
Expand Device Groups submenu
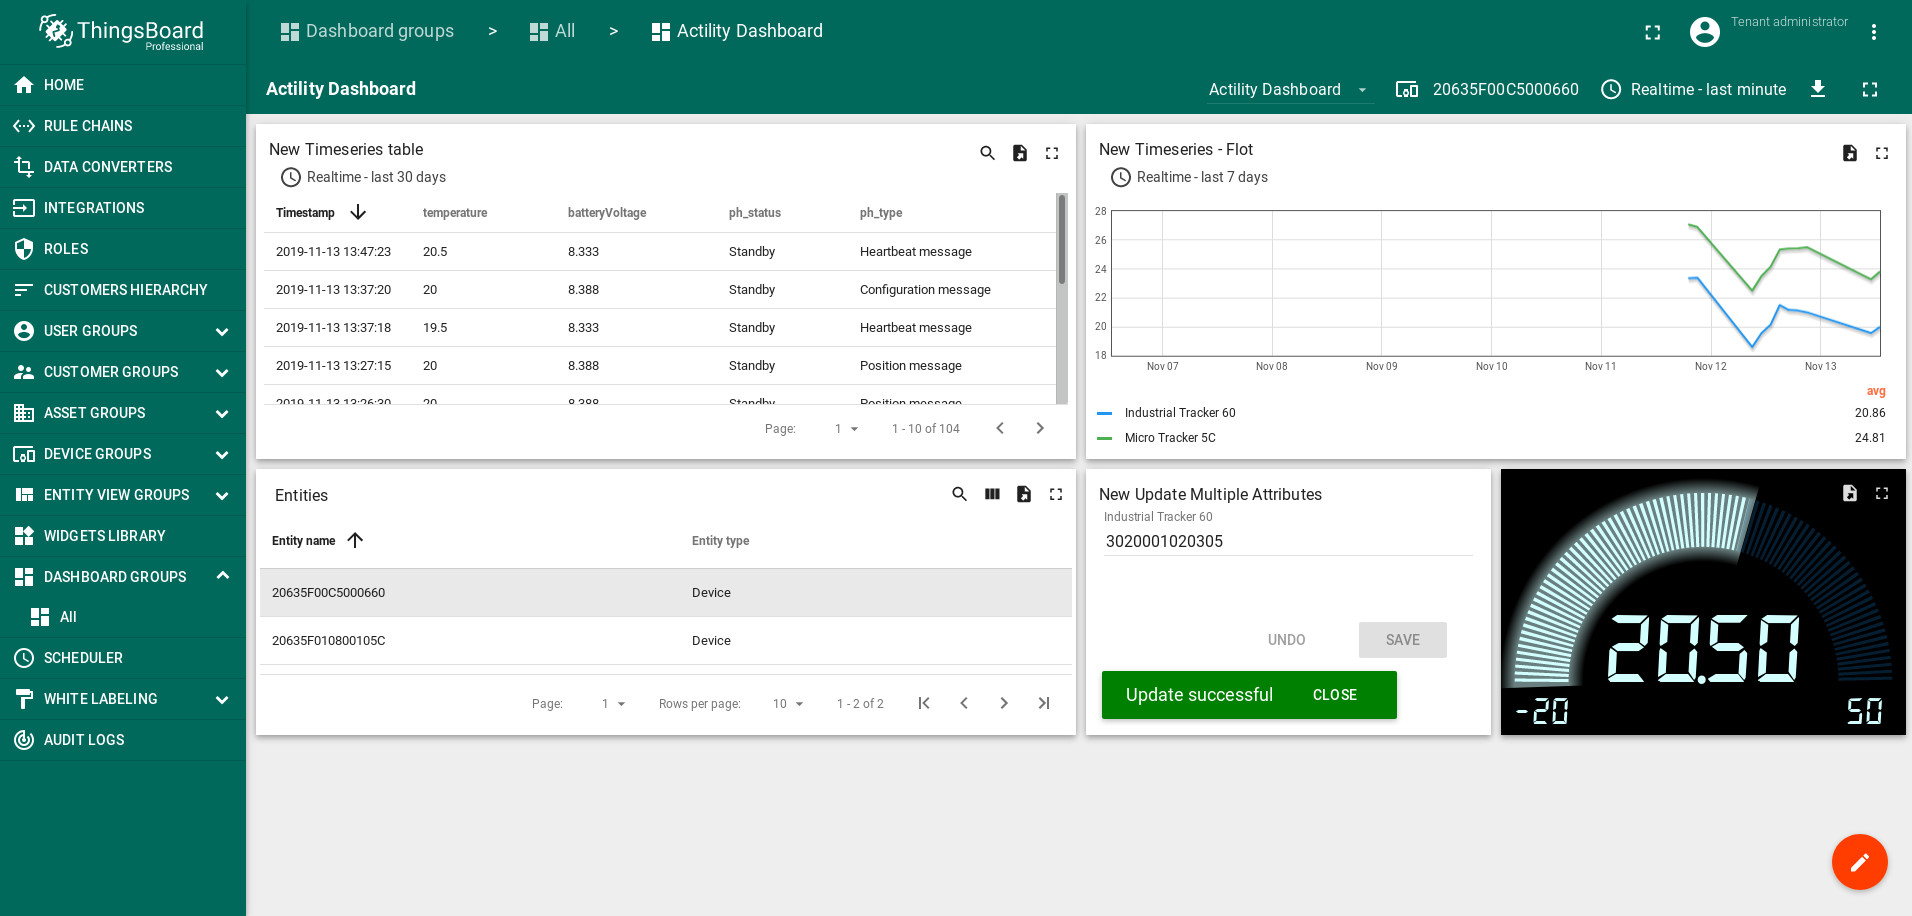click(x=222, y=454)
